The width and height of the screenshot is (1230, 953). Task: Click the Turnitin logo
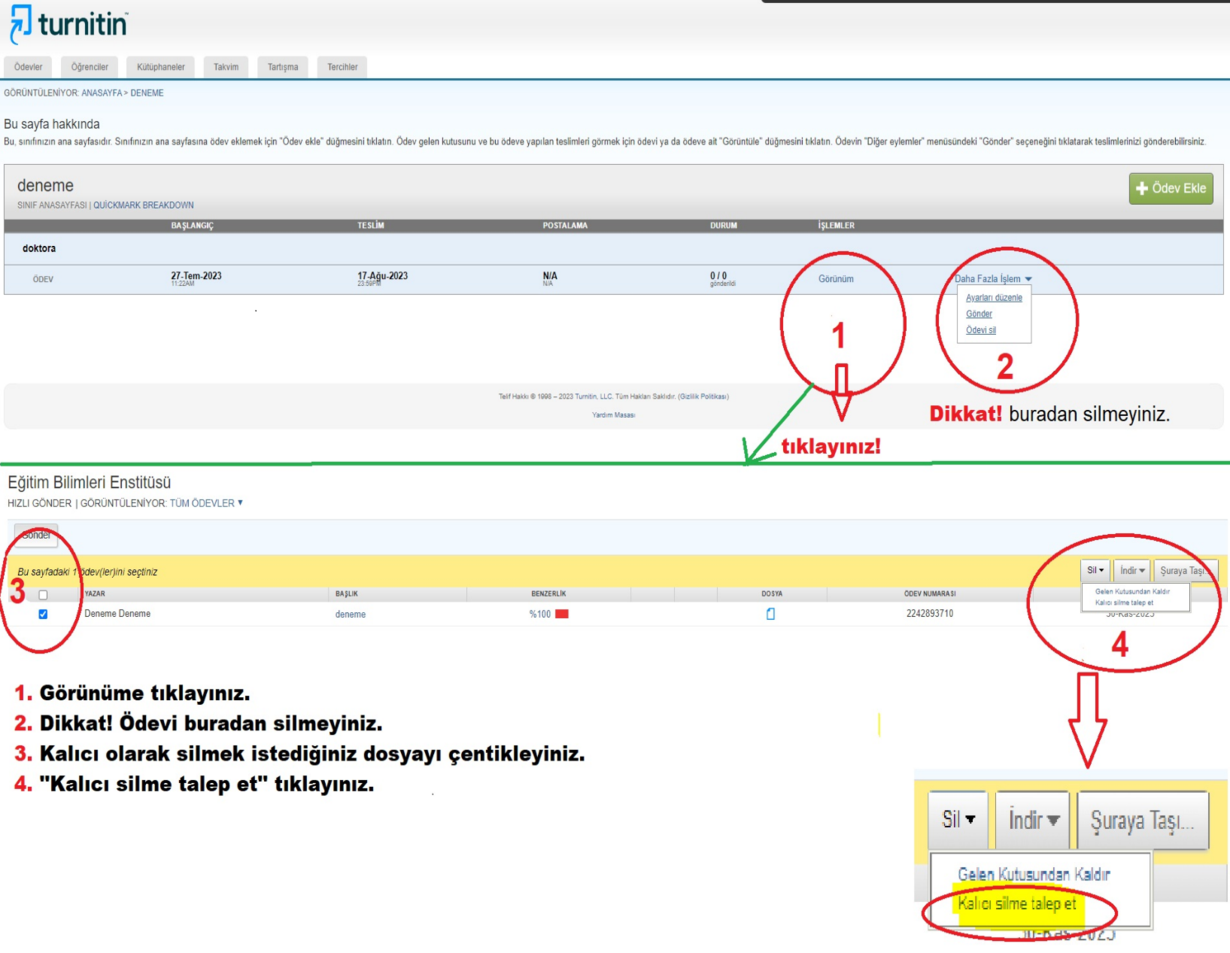click(68, 25)
